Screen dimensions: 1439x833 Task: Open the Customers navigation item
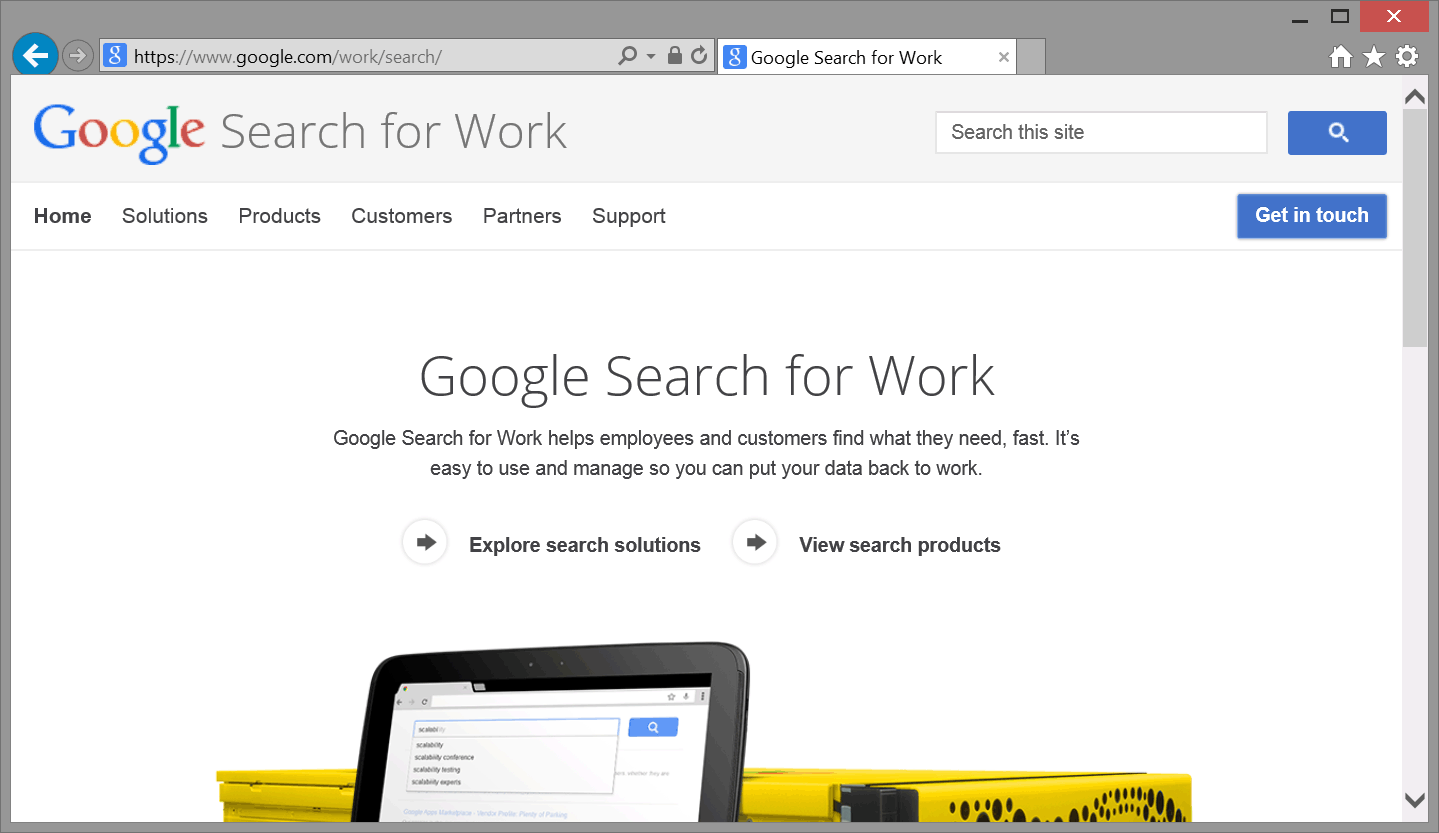point(402,216)
